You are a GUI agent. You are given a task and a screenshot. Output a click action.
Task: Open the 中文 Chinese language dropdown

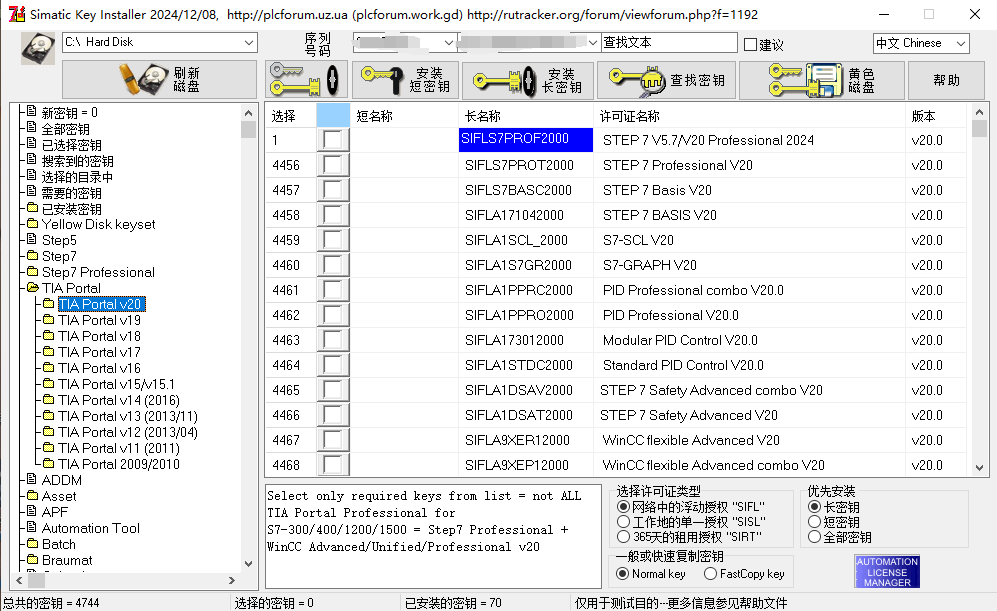pyautogui.click(x=960, y=43)
